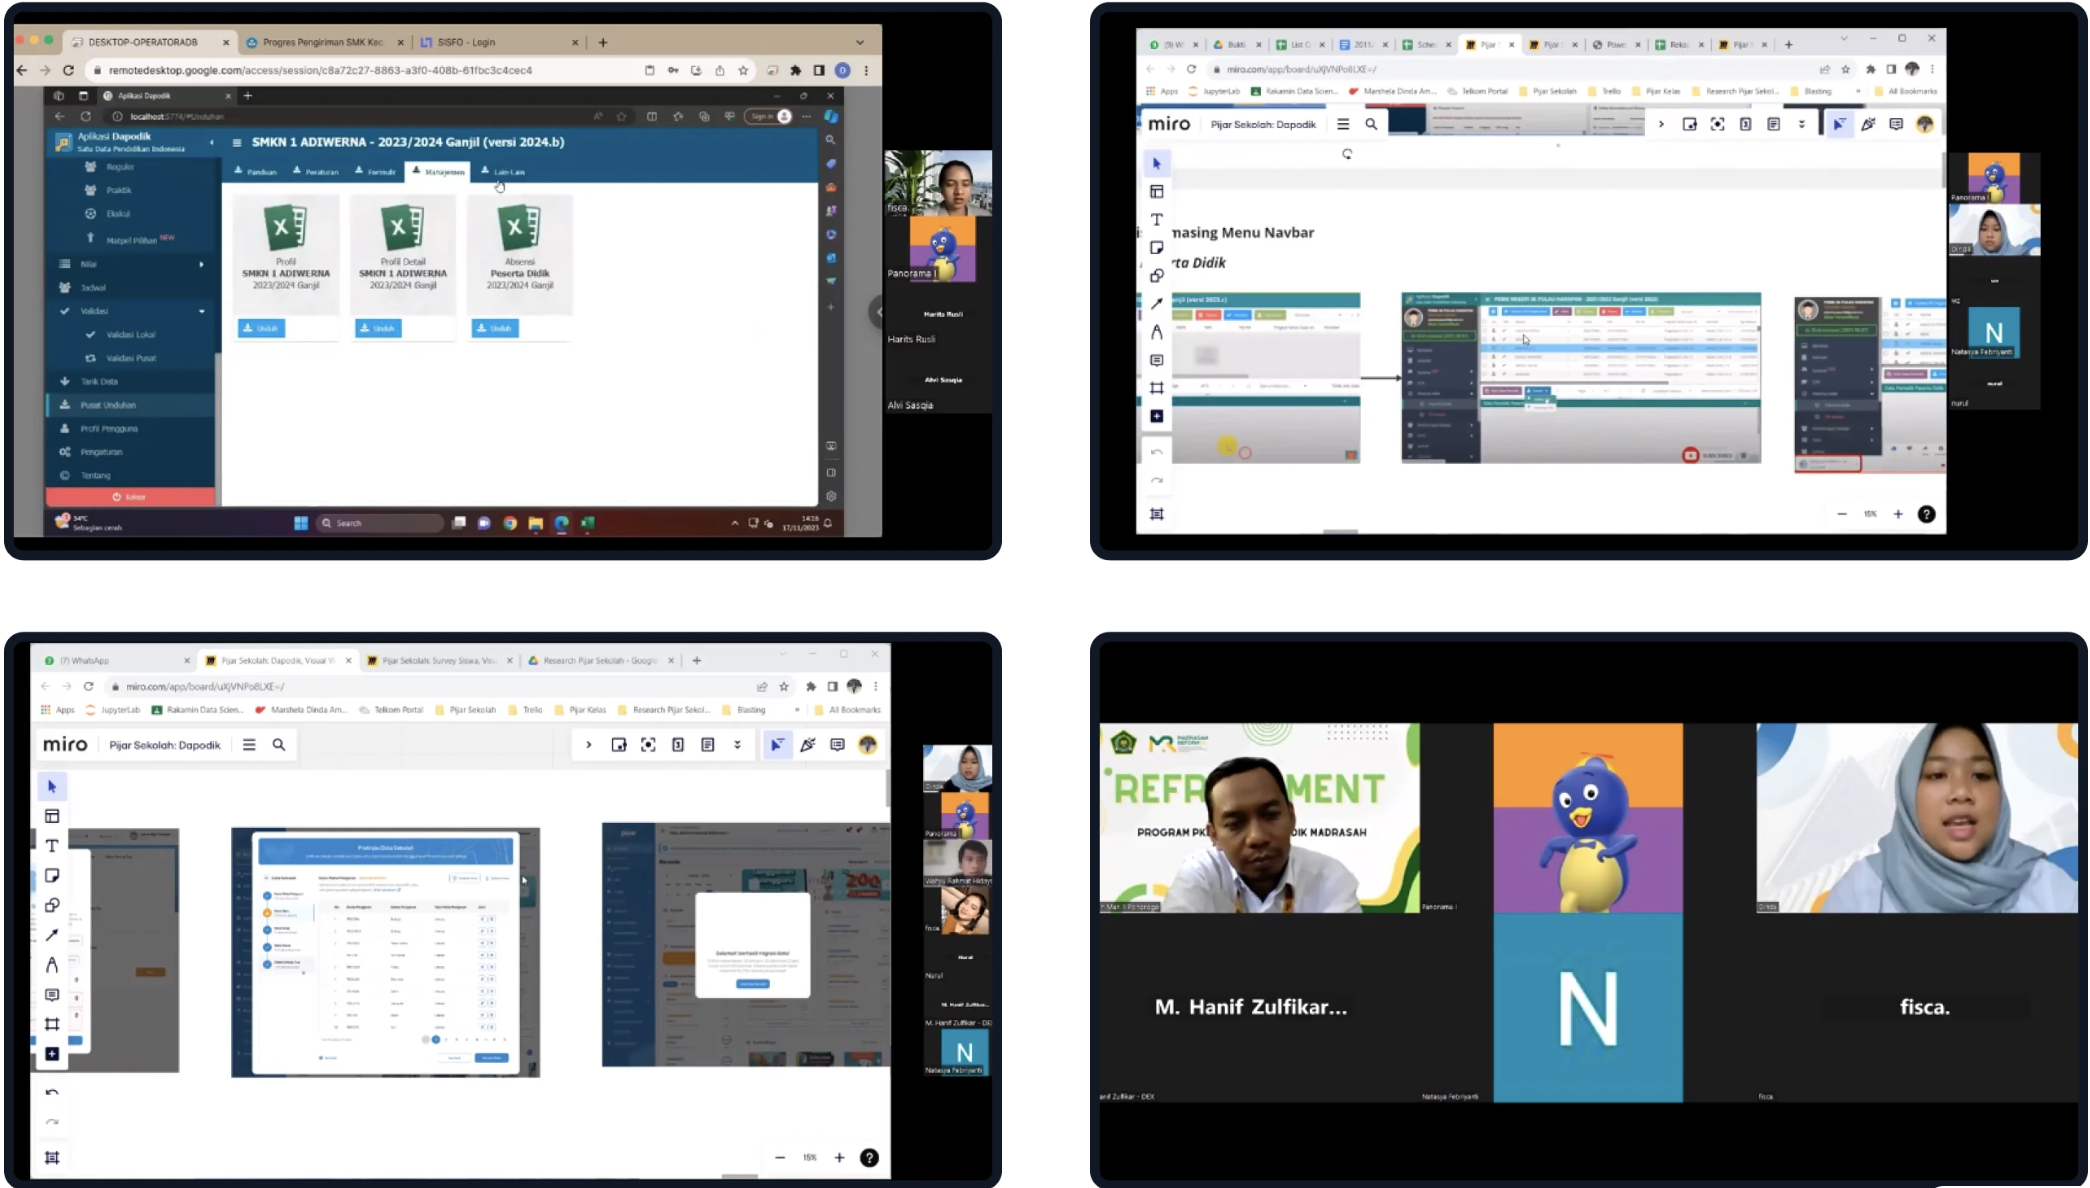Viewport: 2090px width, 1188px height.
Task: Expand collaboration toolbar chevron in WhatsApp-tab Miro
Action: coord(589,744)
